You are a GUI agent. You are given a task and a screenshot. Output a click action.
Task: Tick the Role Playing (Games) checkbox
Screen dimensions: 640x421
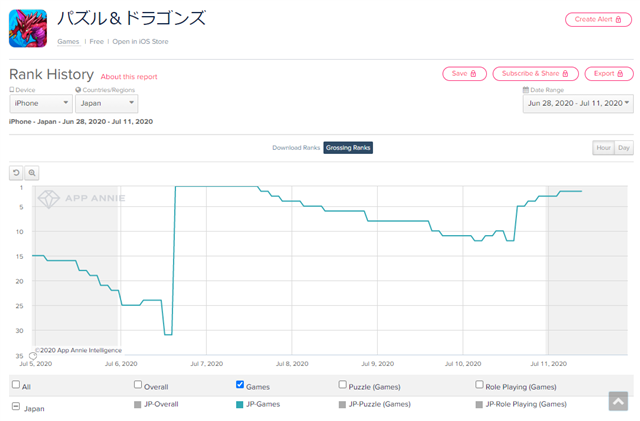(479, 385)
